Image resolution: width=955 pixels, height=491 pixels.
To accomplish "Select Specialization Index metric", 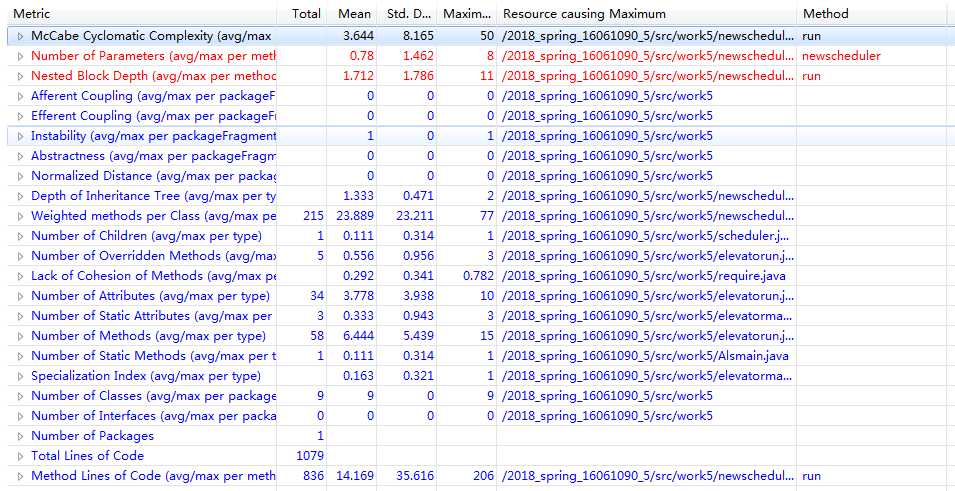I will (146, 376).
